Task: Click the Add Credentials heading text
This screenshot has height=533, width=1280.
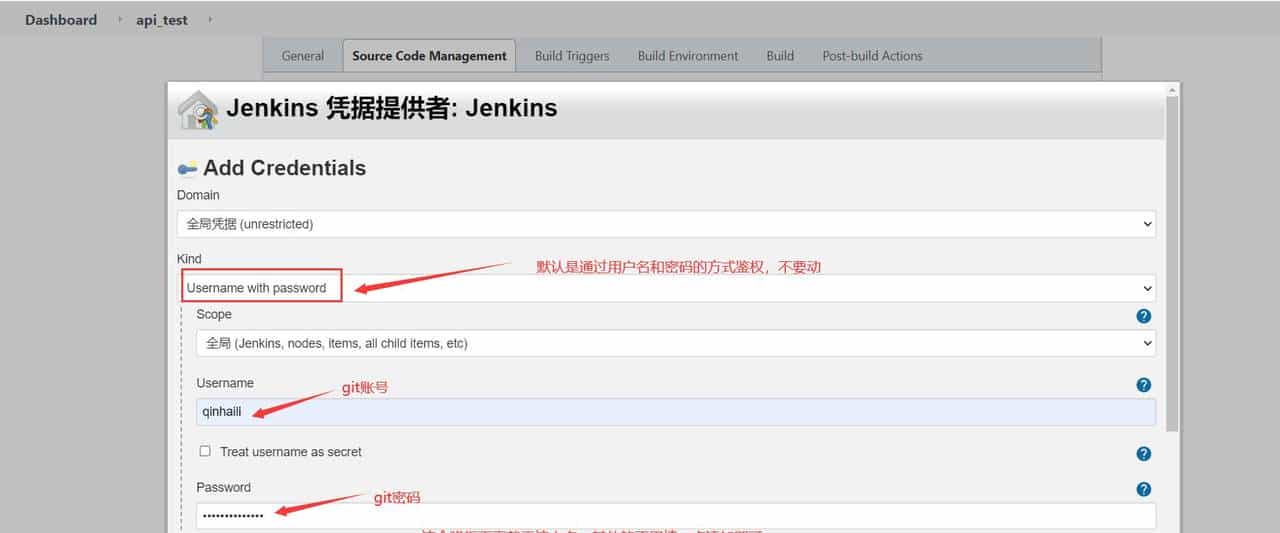Action: click(284, 168)
